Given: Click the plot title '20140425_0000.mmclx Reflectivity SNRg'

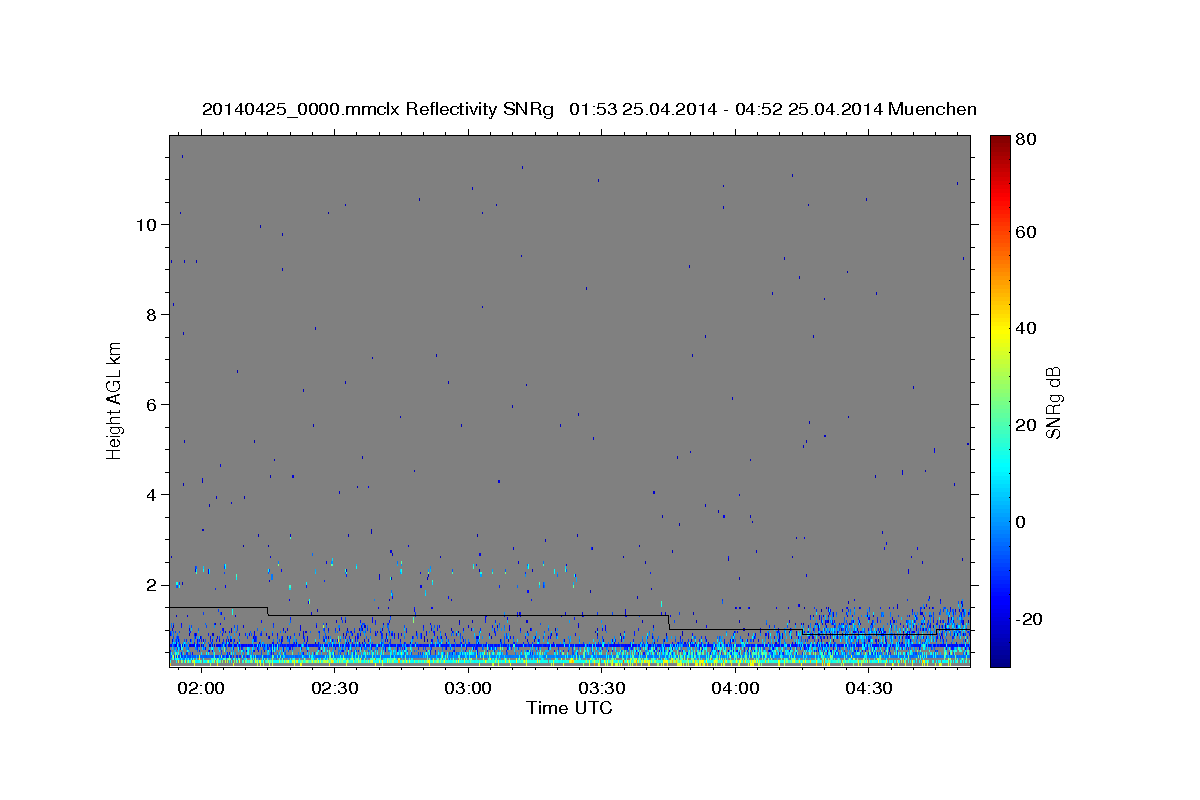Looking at the screenshot, I should (x=378, y=109).
